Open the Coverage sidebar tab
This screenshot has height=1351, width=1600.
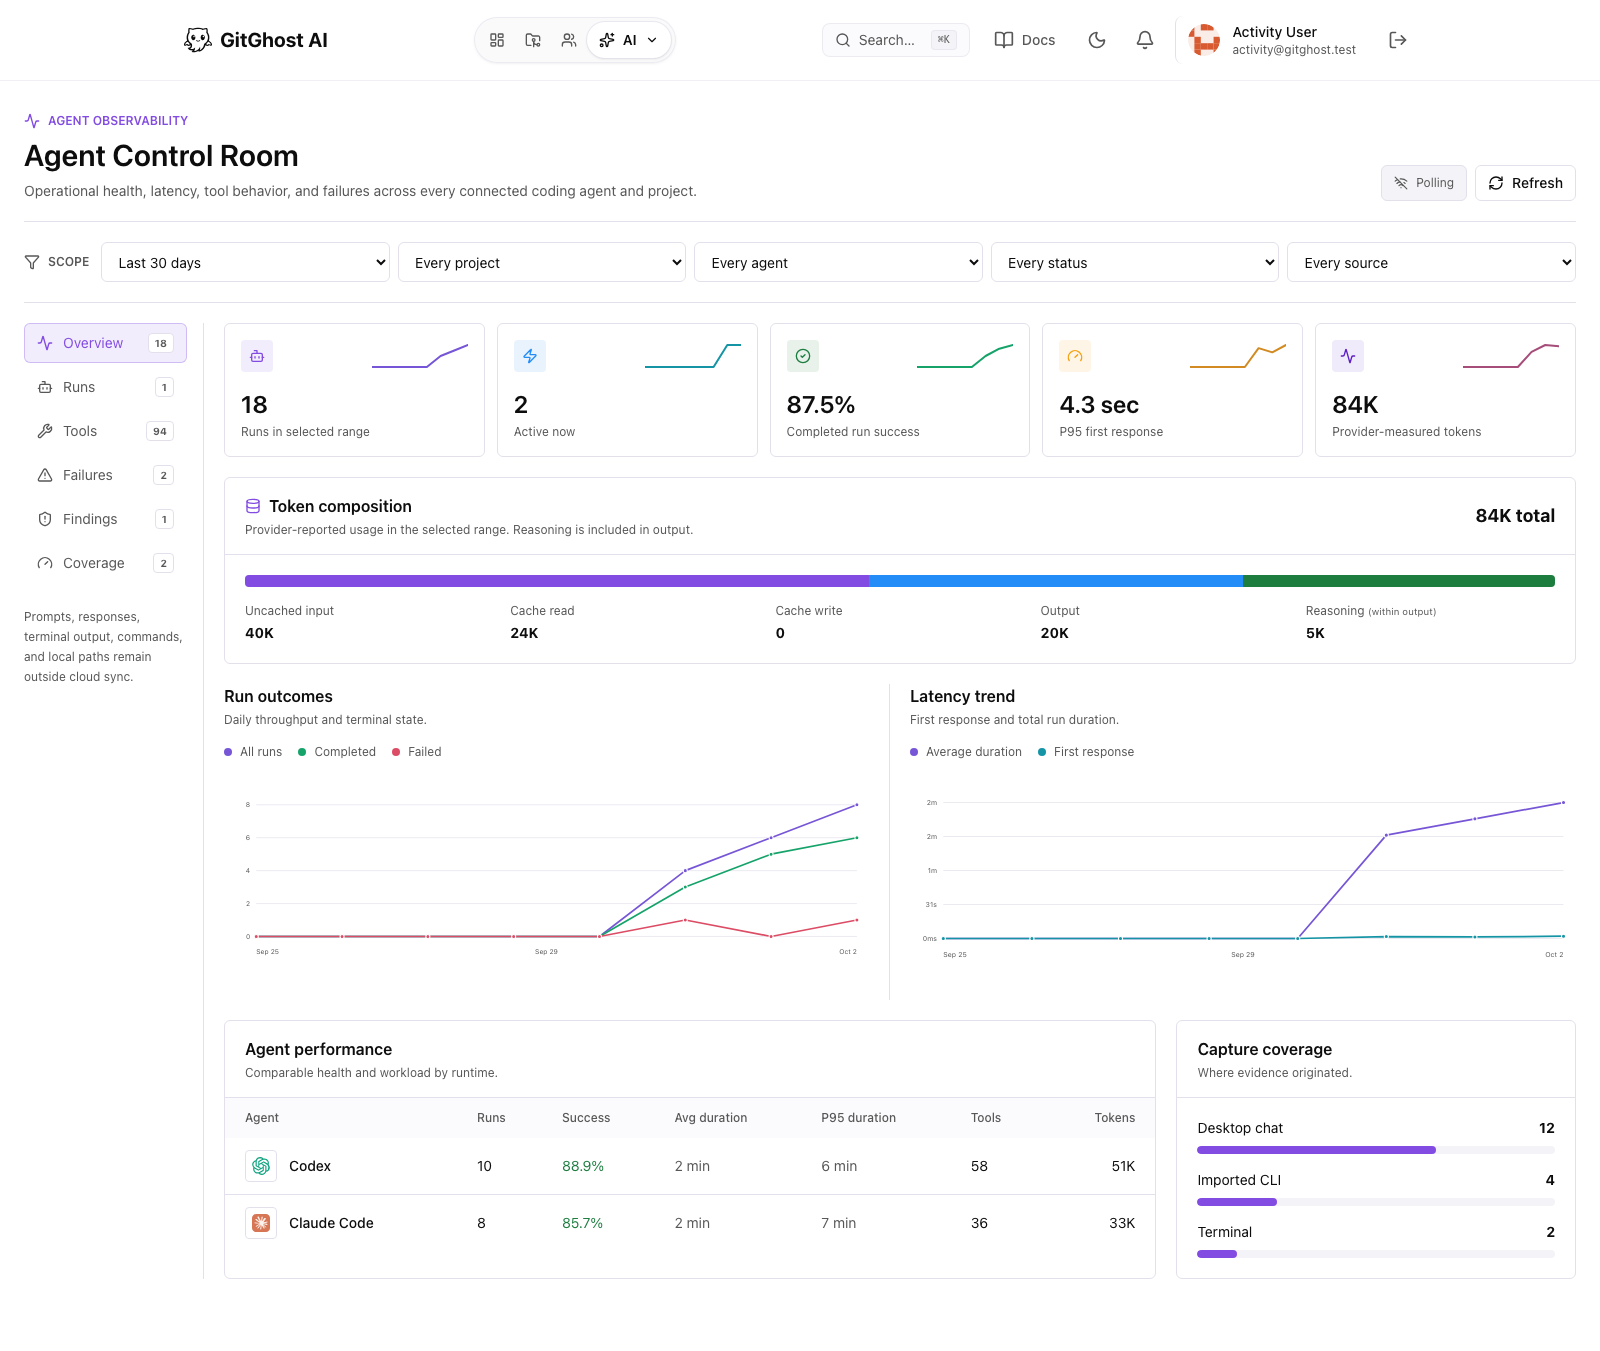click(105, 563)
